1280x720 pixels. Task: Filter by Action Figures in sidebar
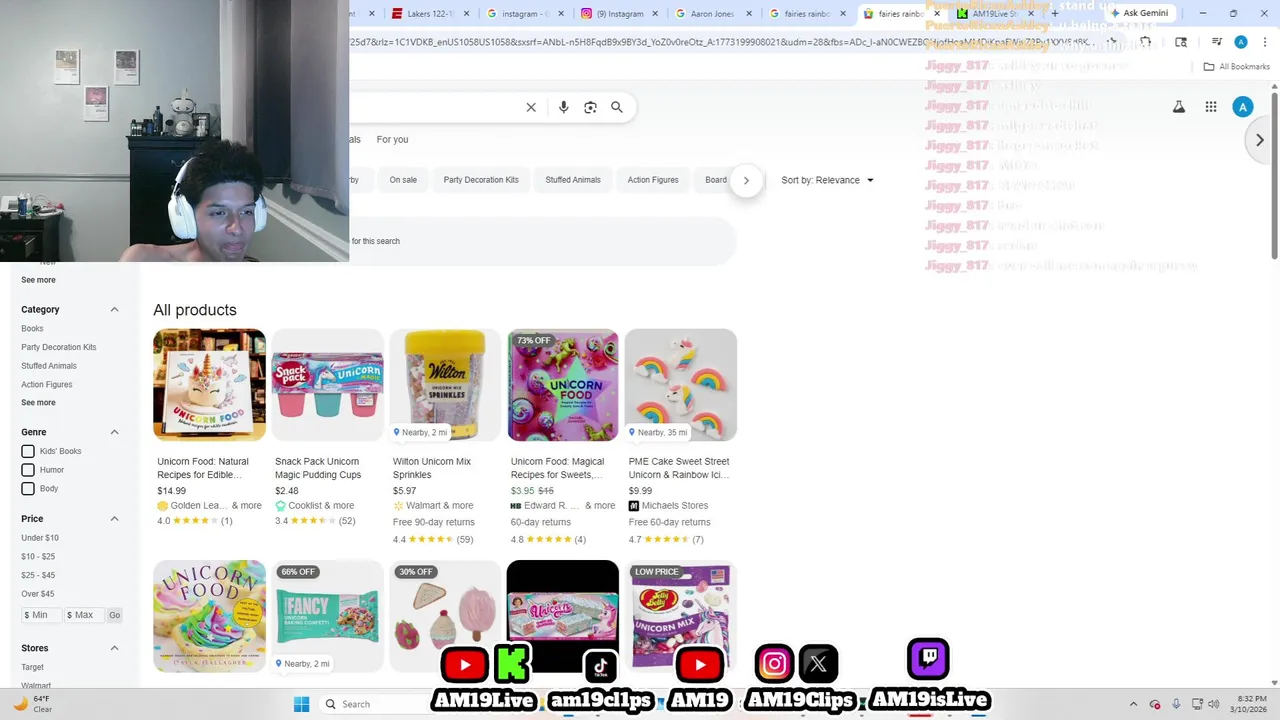(47, 385)
